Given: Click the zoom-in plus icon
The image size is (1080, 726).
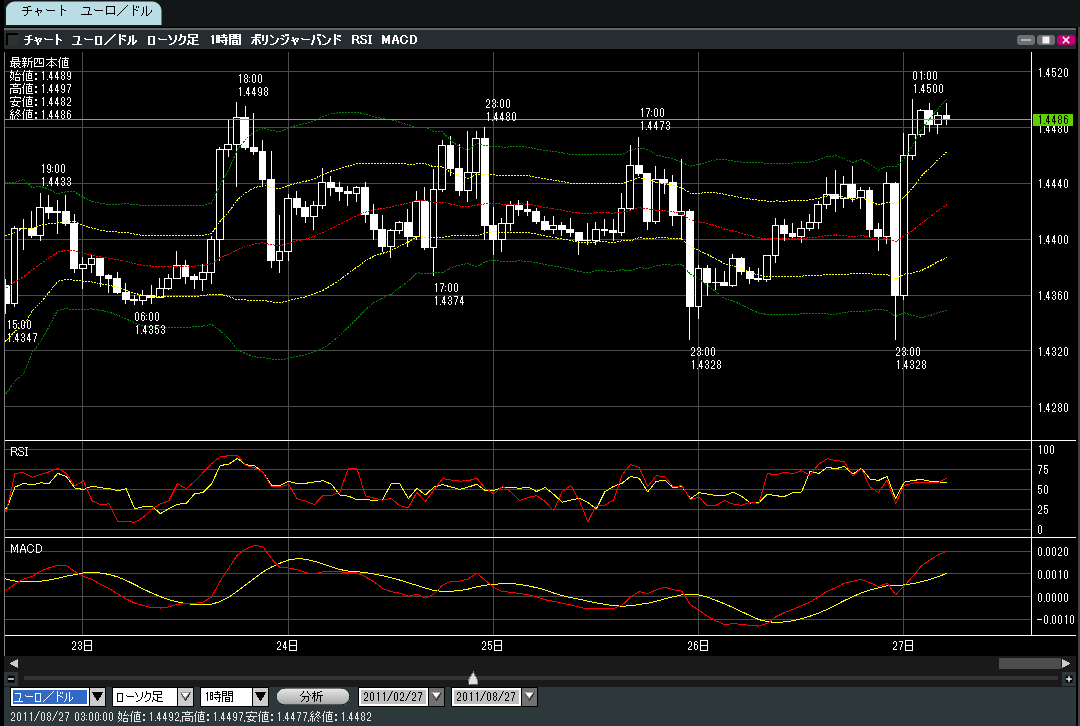Looking at the screenshot, I should click(x=1069, y=679).
